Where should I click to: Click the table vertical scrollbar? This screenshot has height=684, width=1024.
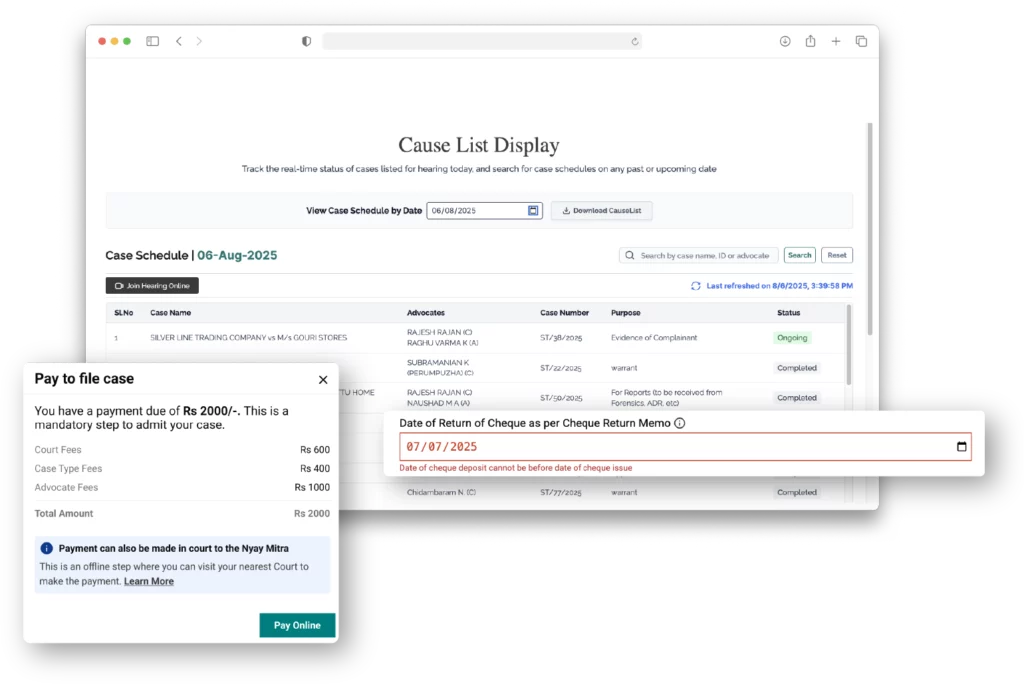point(848,345)
